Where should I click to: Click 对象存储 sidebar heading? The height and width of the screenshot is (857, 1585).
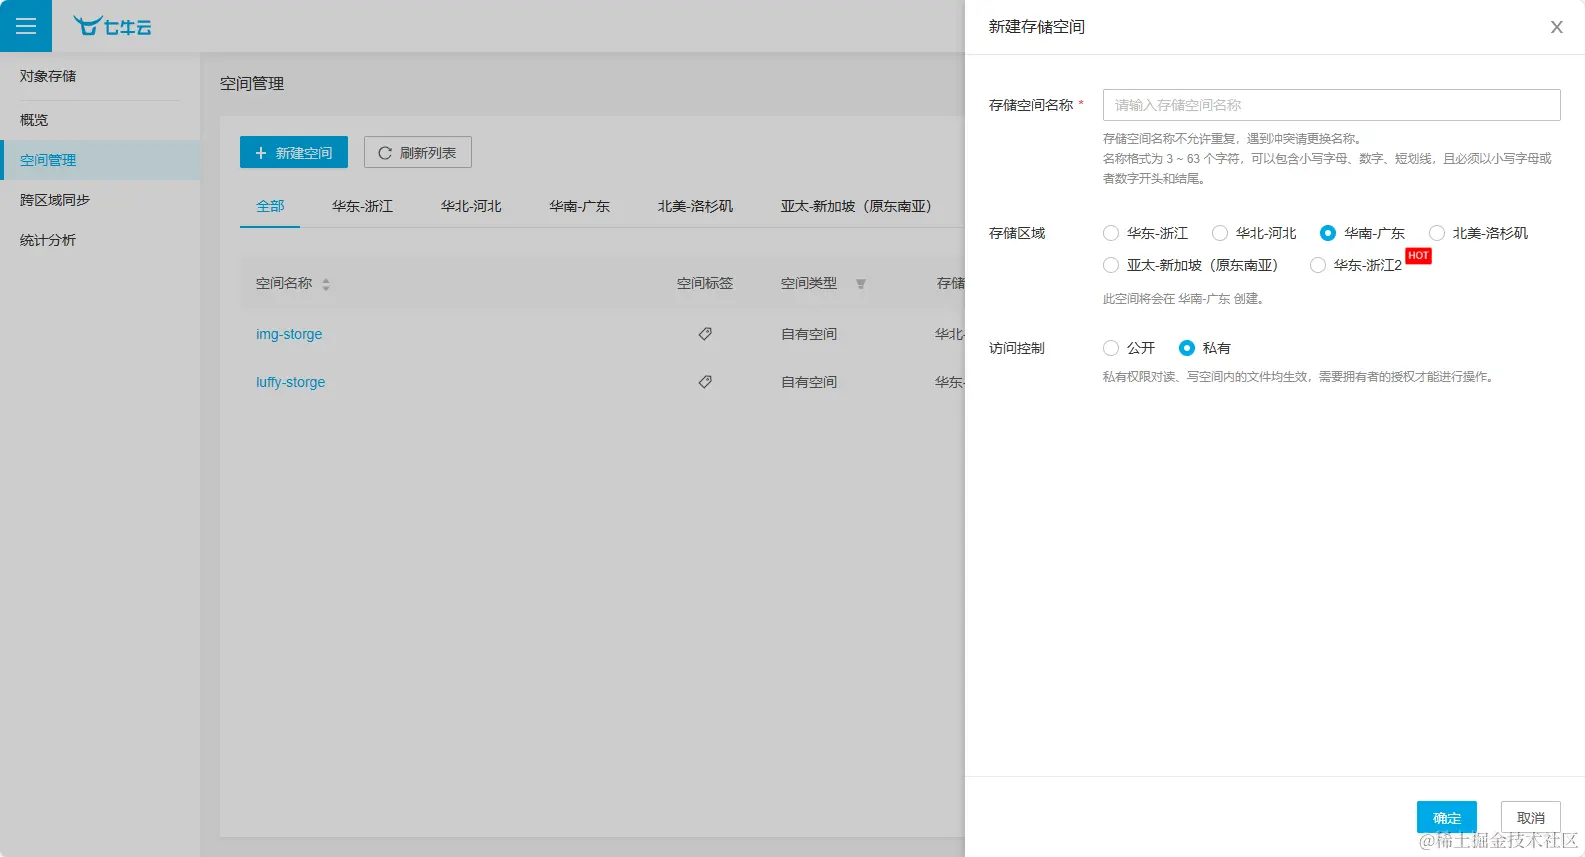(x=48, y=76)
